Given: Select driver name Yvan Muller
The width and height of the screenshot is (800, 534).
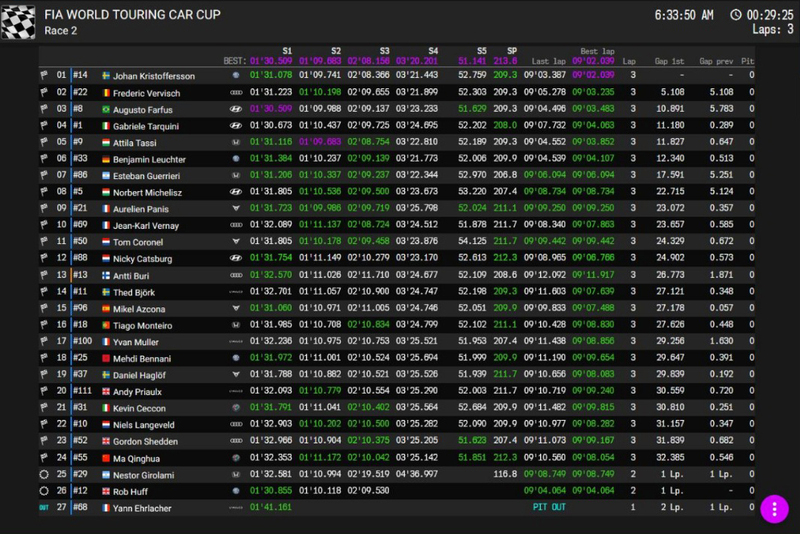Looking at the screenshot, I should tap(136, 342).
